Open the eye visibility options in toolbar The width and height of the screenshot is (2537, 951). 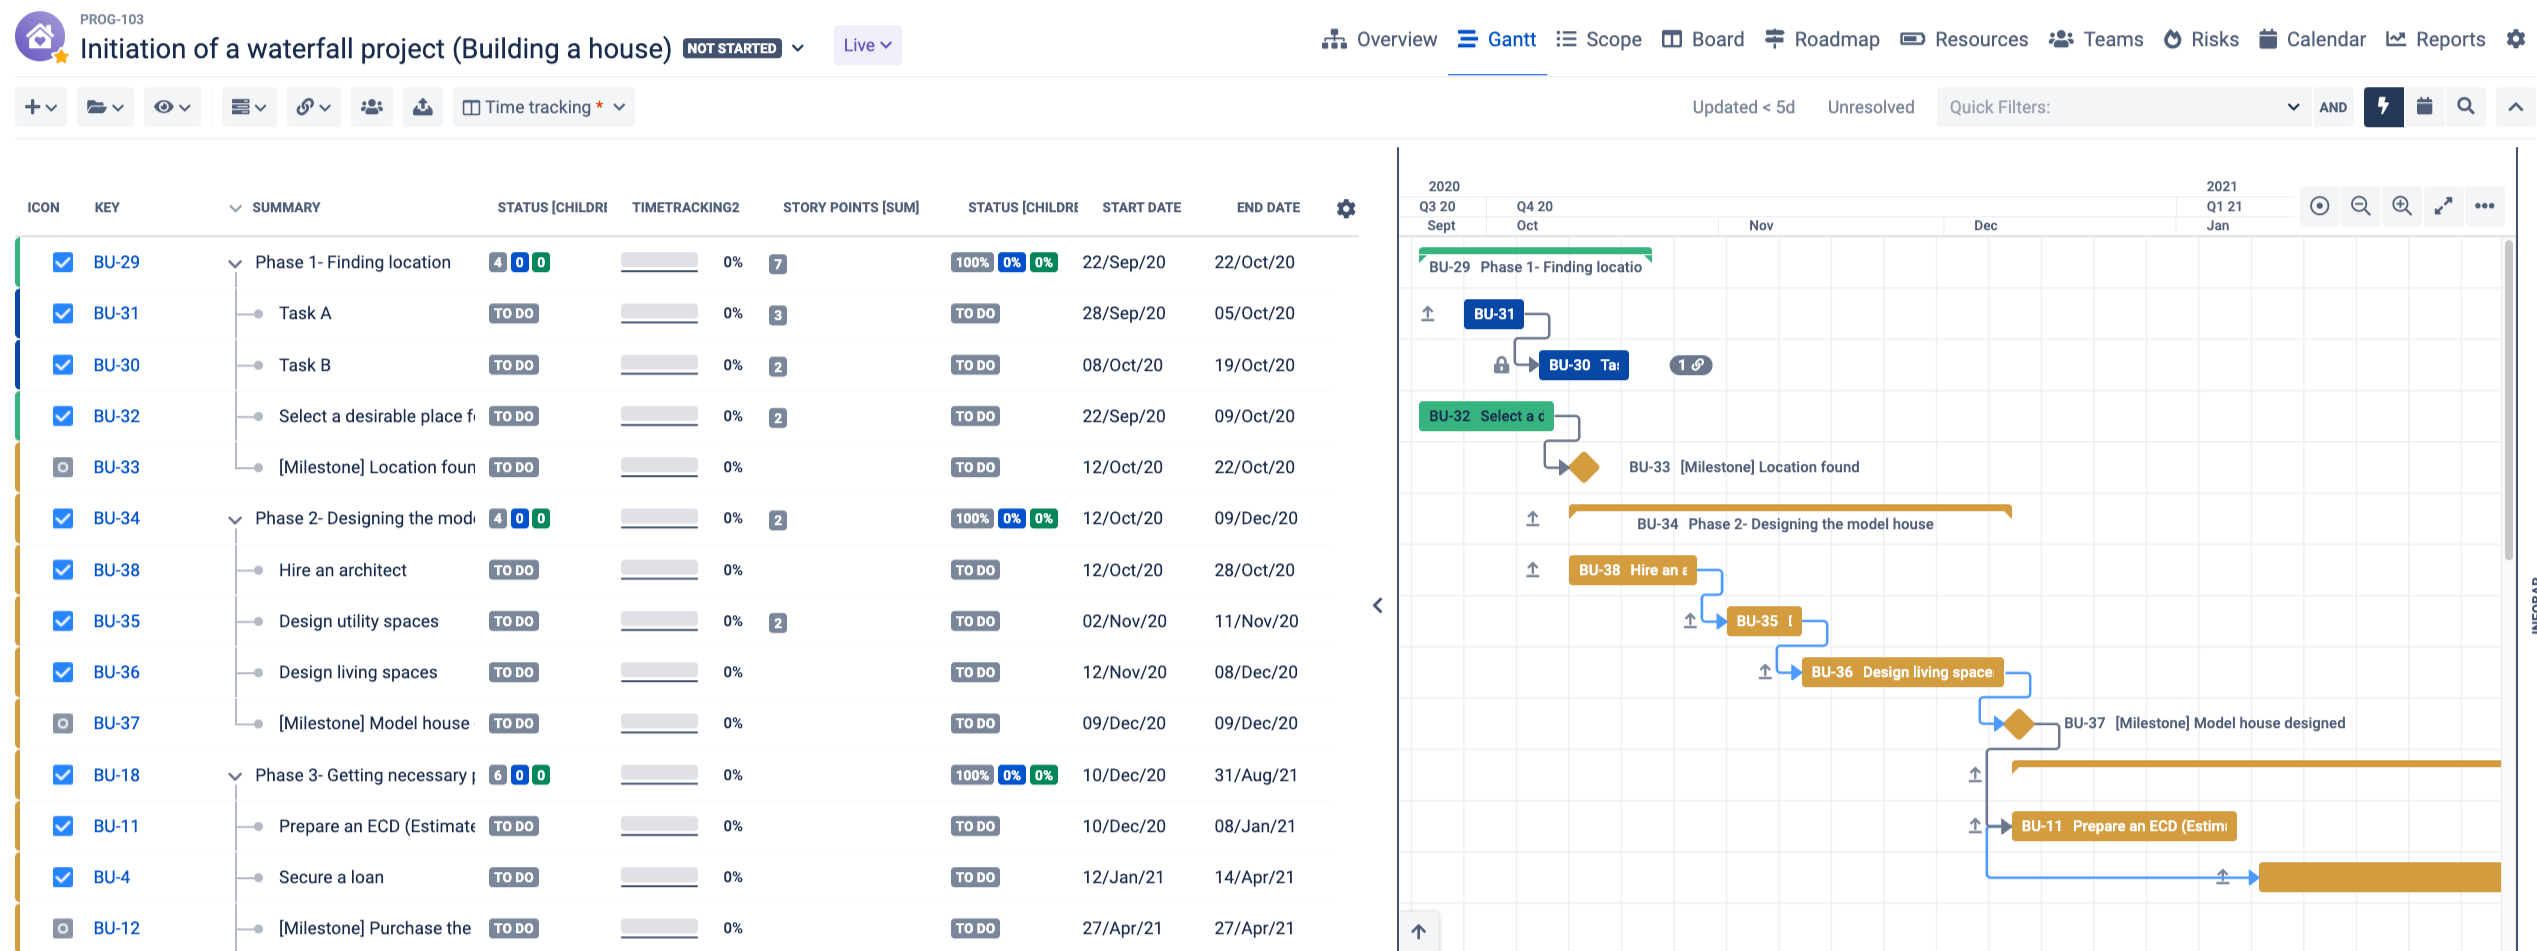(x=171, y=107)
